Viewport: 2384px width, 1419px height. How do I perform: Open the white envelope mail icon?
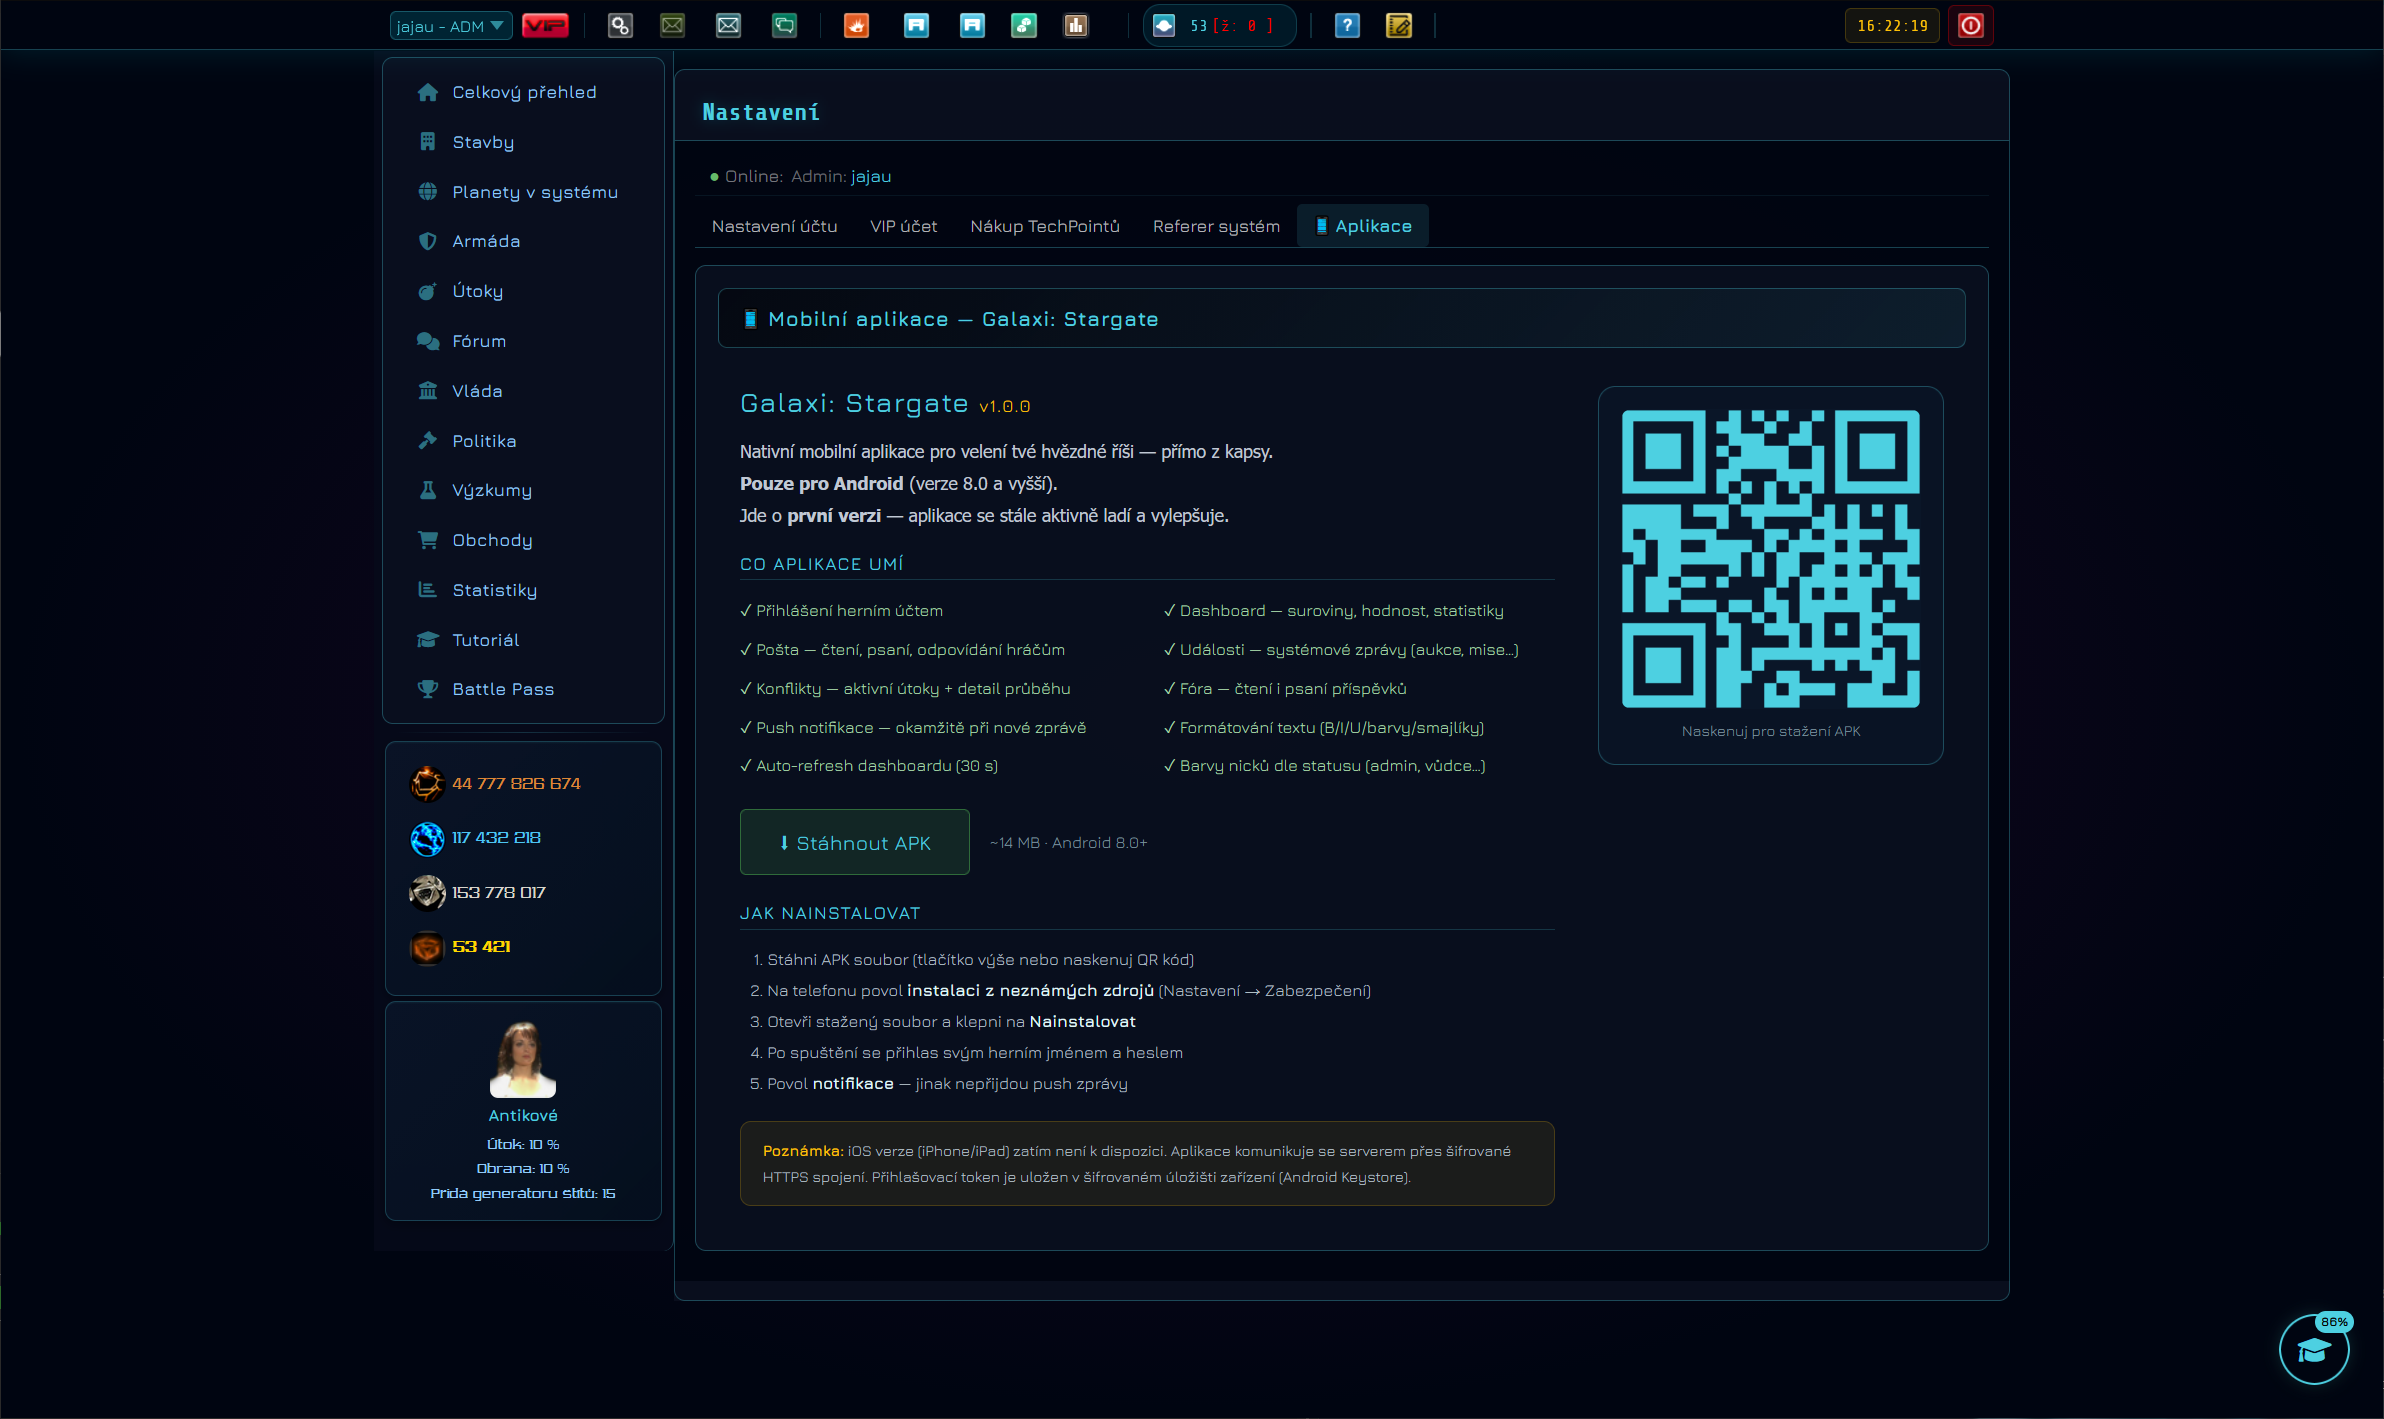pos(728,26)
